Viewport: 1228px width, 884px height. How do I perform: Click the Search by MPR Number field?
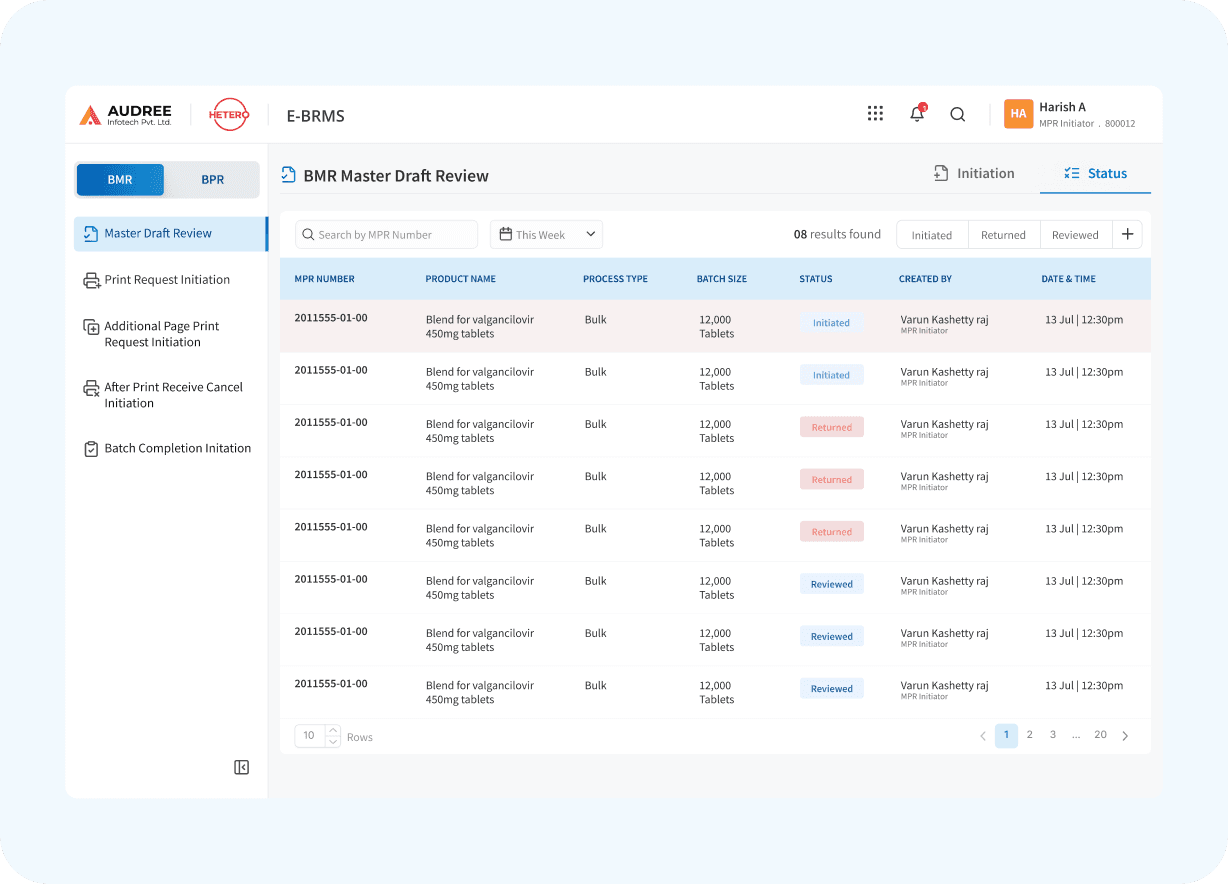386,234
